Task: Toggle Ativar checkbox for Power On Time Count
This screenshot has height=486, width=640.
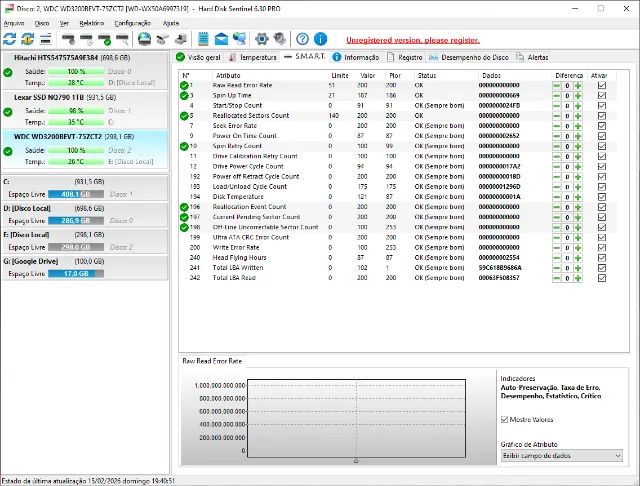Action: tap(602, 136)
